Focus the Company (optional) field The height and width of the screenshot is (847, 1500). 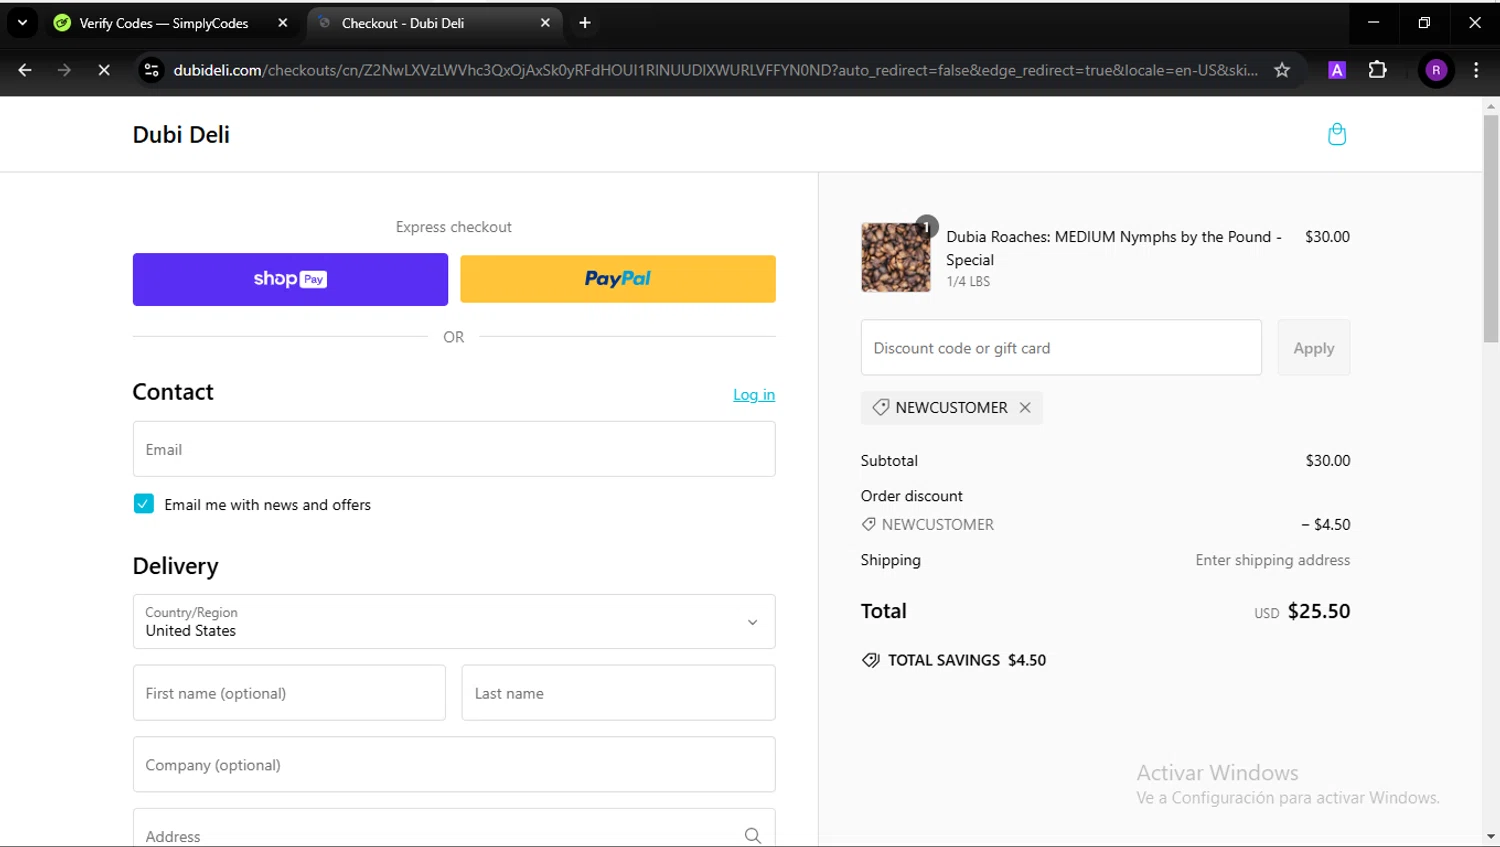(454, 765)
